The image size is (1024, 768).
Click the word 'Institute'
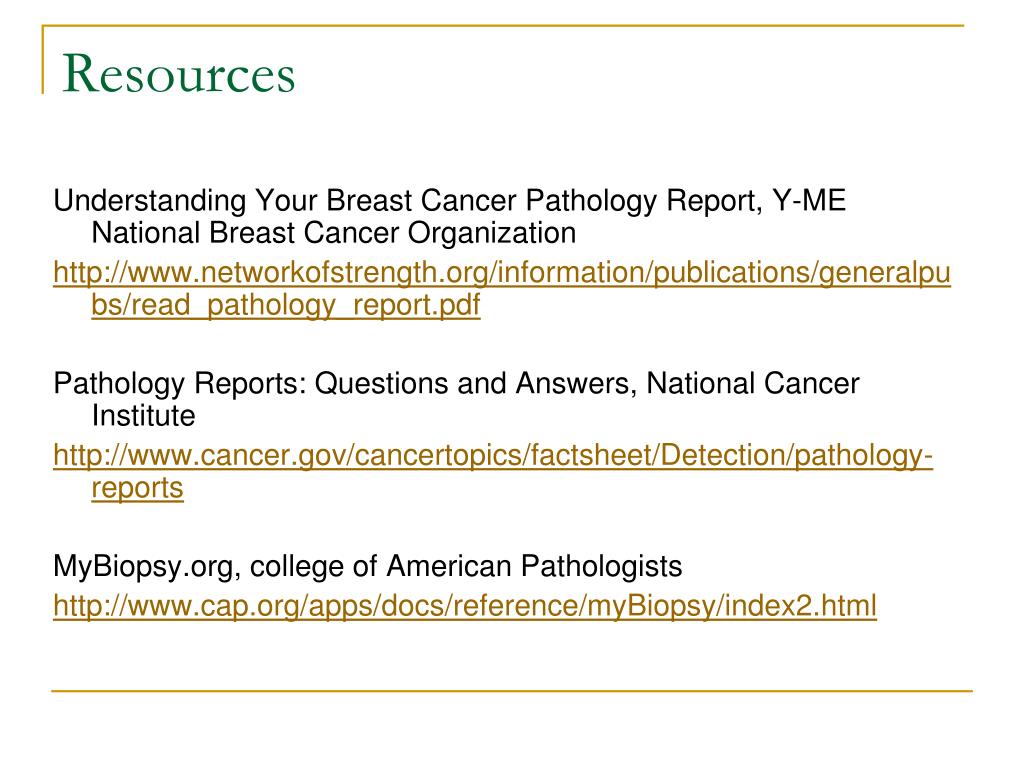[144, 416]
